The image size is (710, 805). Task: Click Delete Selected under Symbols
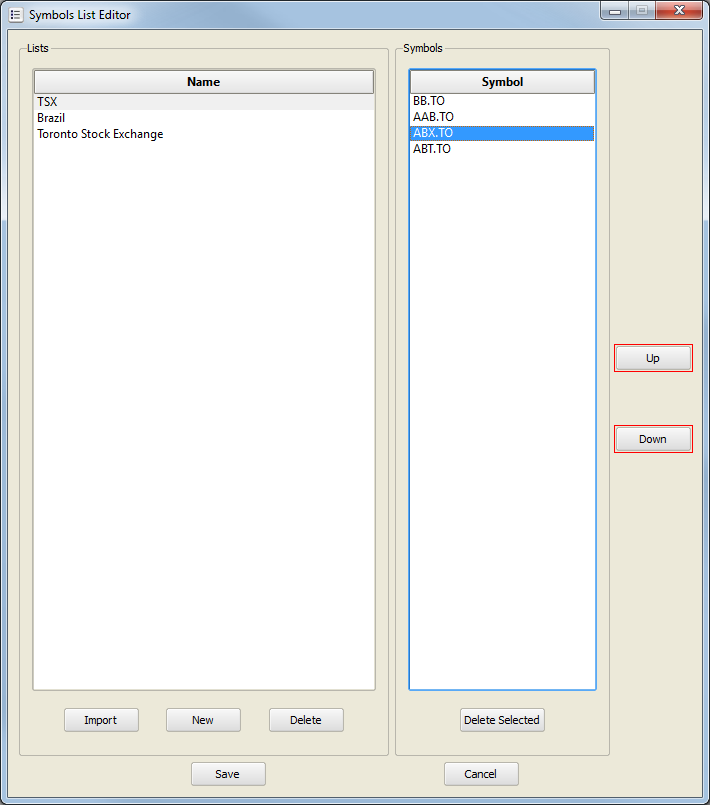click(502, 720)
